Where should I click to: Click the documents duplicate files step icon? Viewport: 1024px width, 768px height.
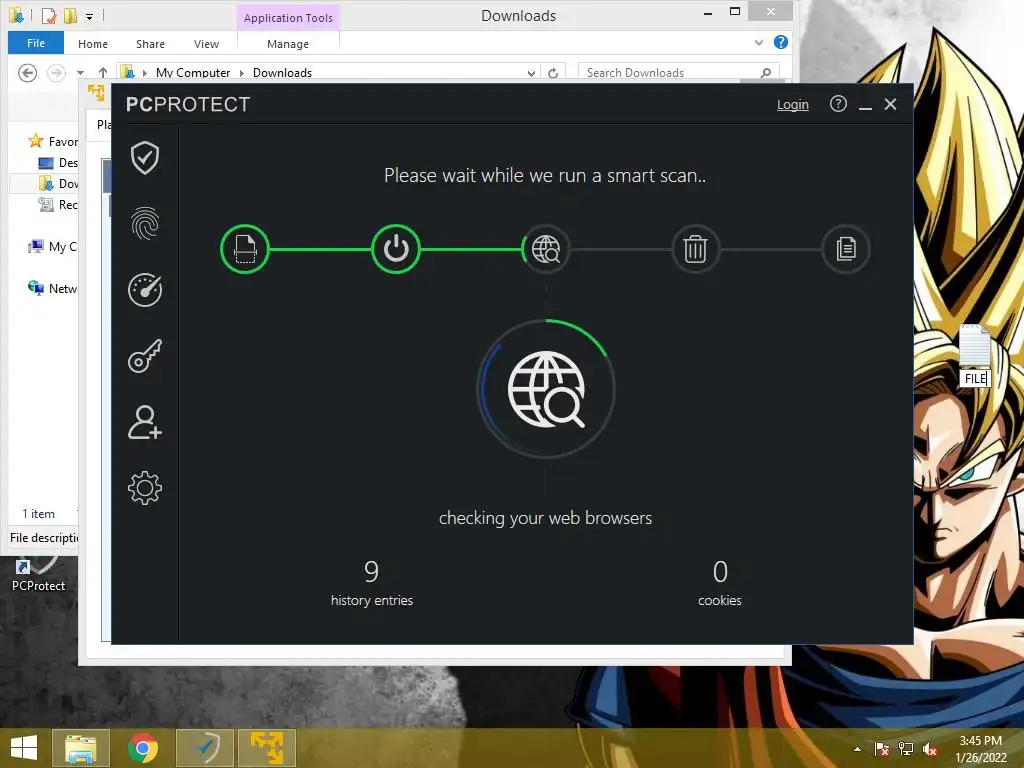click(846, 249)
